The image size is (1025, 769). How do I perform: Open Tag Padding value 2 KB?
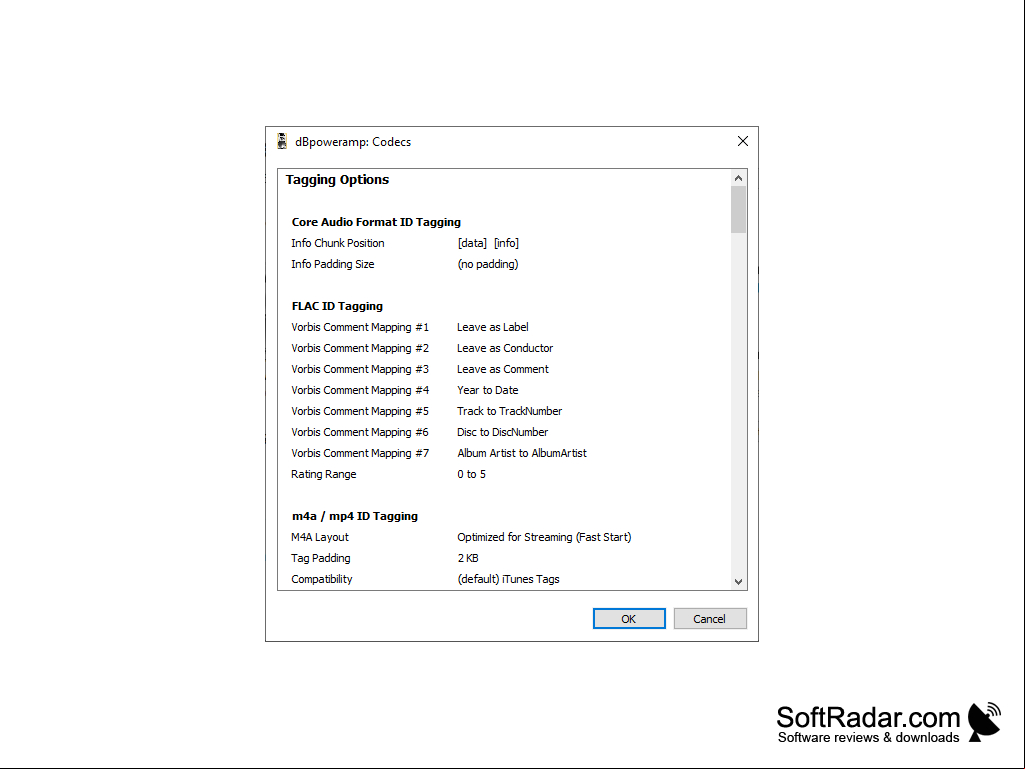point(468,558)
